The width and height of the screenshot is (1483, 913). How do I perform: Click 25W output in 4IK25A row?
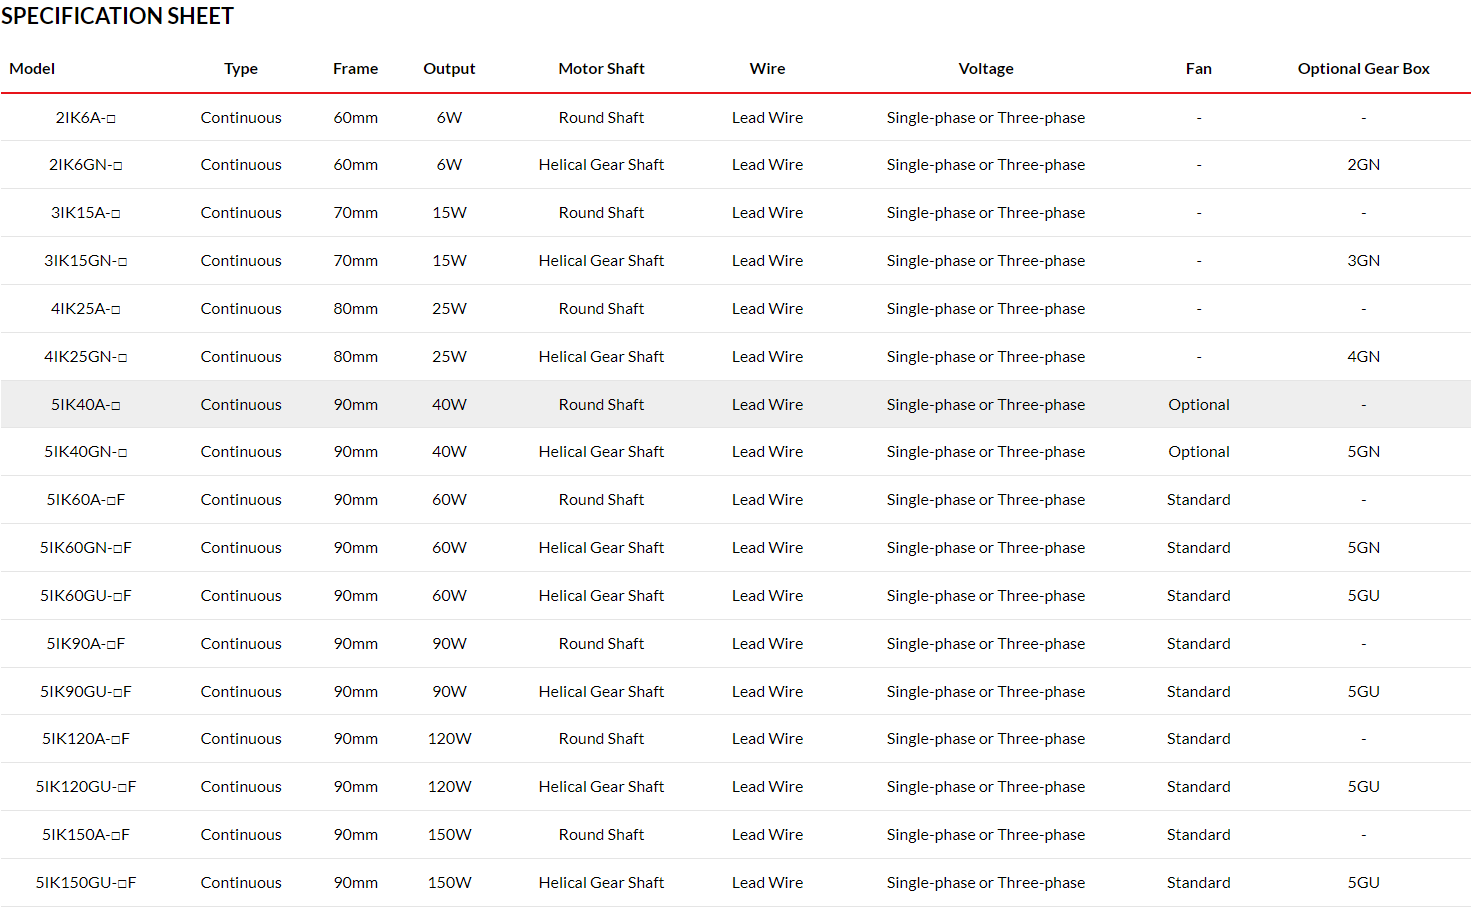click(449, 309)
